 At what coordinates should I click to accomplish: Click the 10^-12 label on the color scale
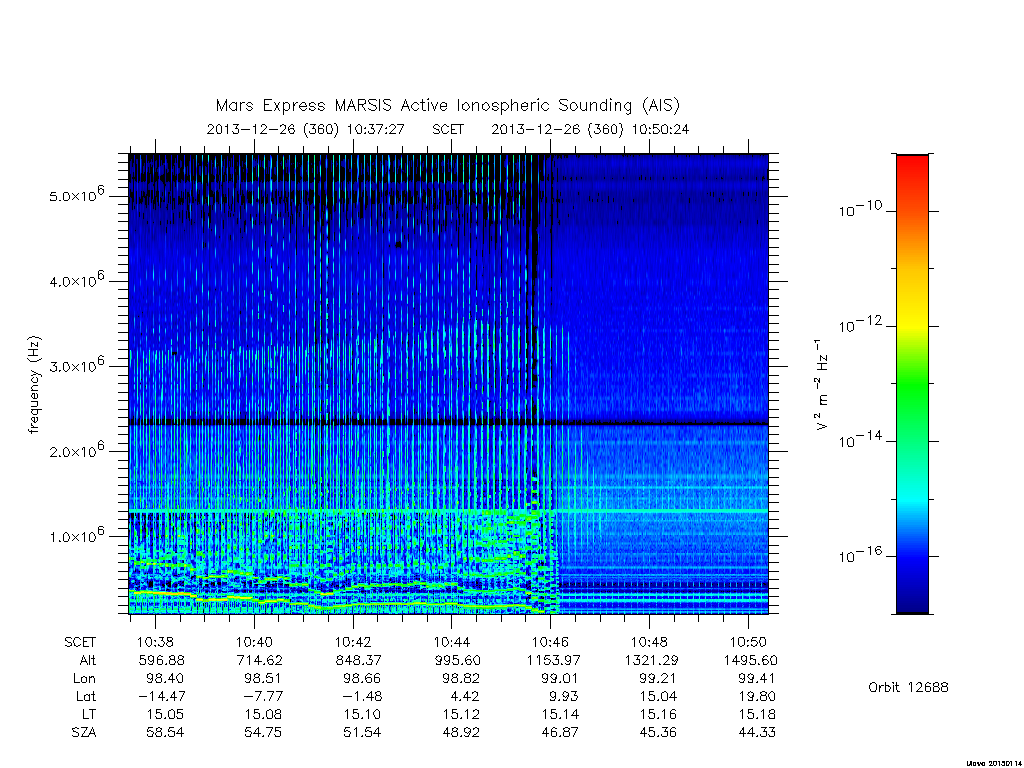[x=861, y=325]
